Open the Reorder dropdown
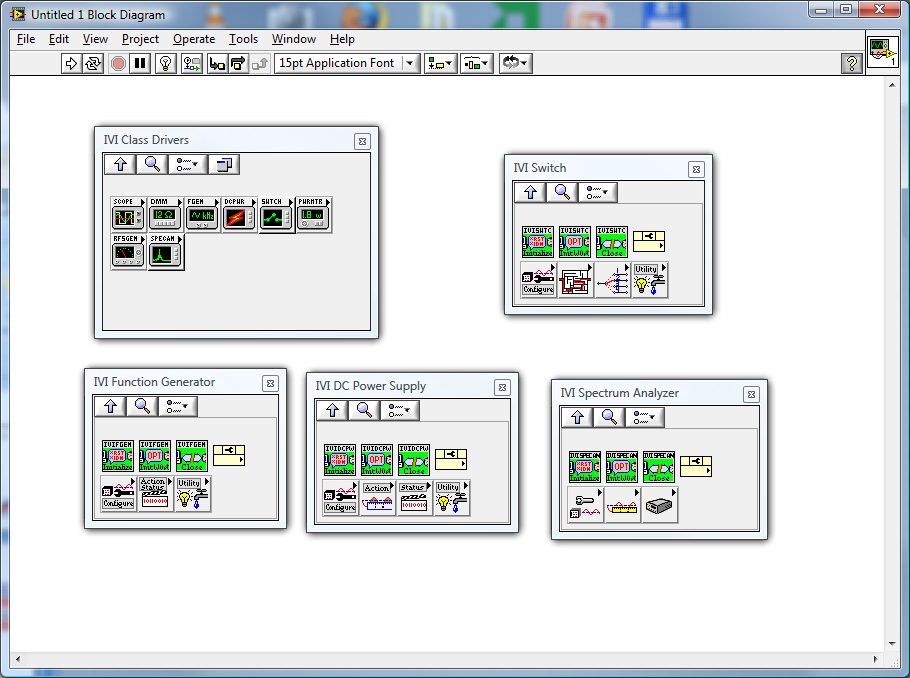Image resolution: width=910 pixels, height=678 pixels. (515, 63)
